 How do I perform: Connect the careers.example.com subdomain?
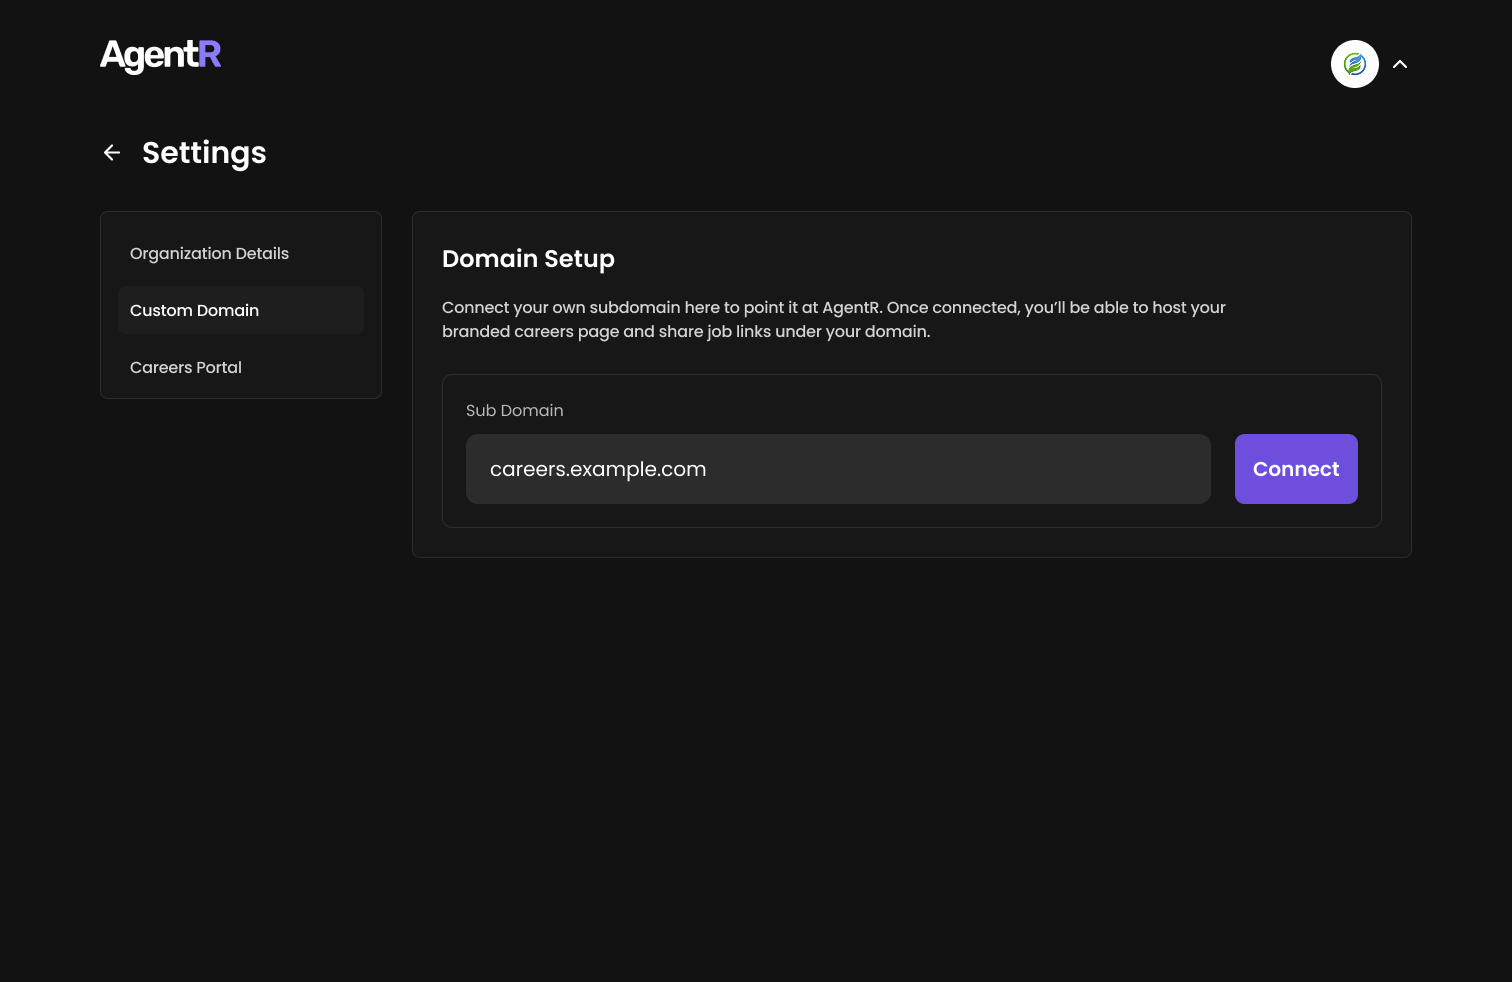(1296, 468)
